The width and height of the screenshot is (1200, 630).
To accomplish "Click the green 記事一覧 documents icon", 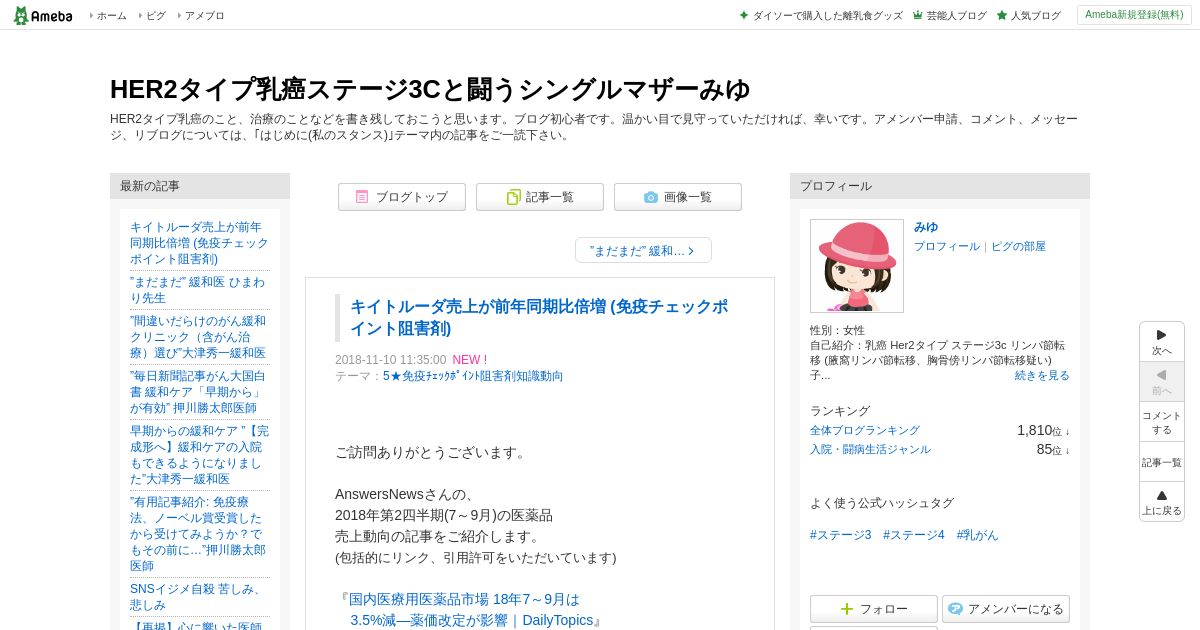I will pyautogui.click(x=513, y=197).
